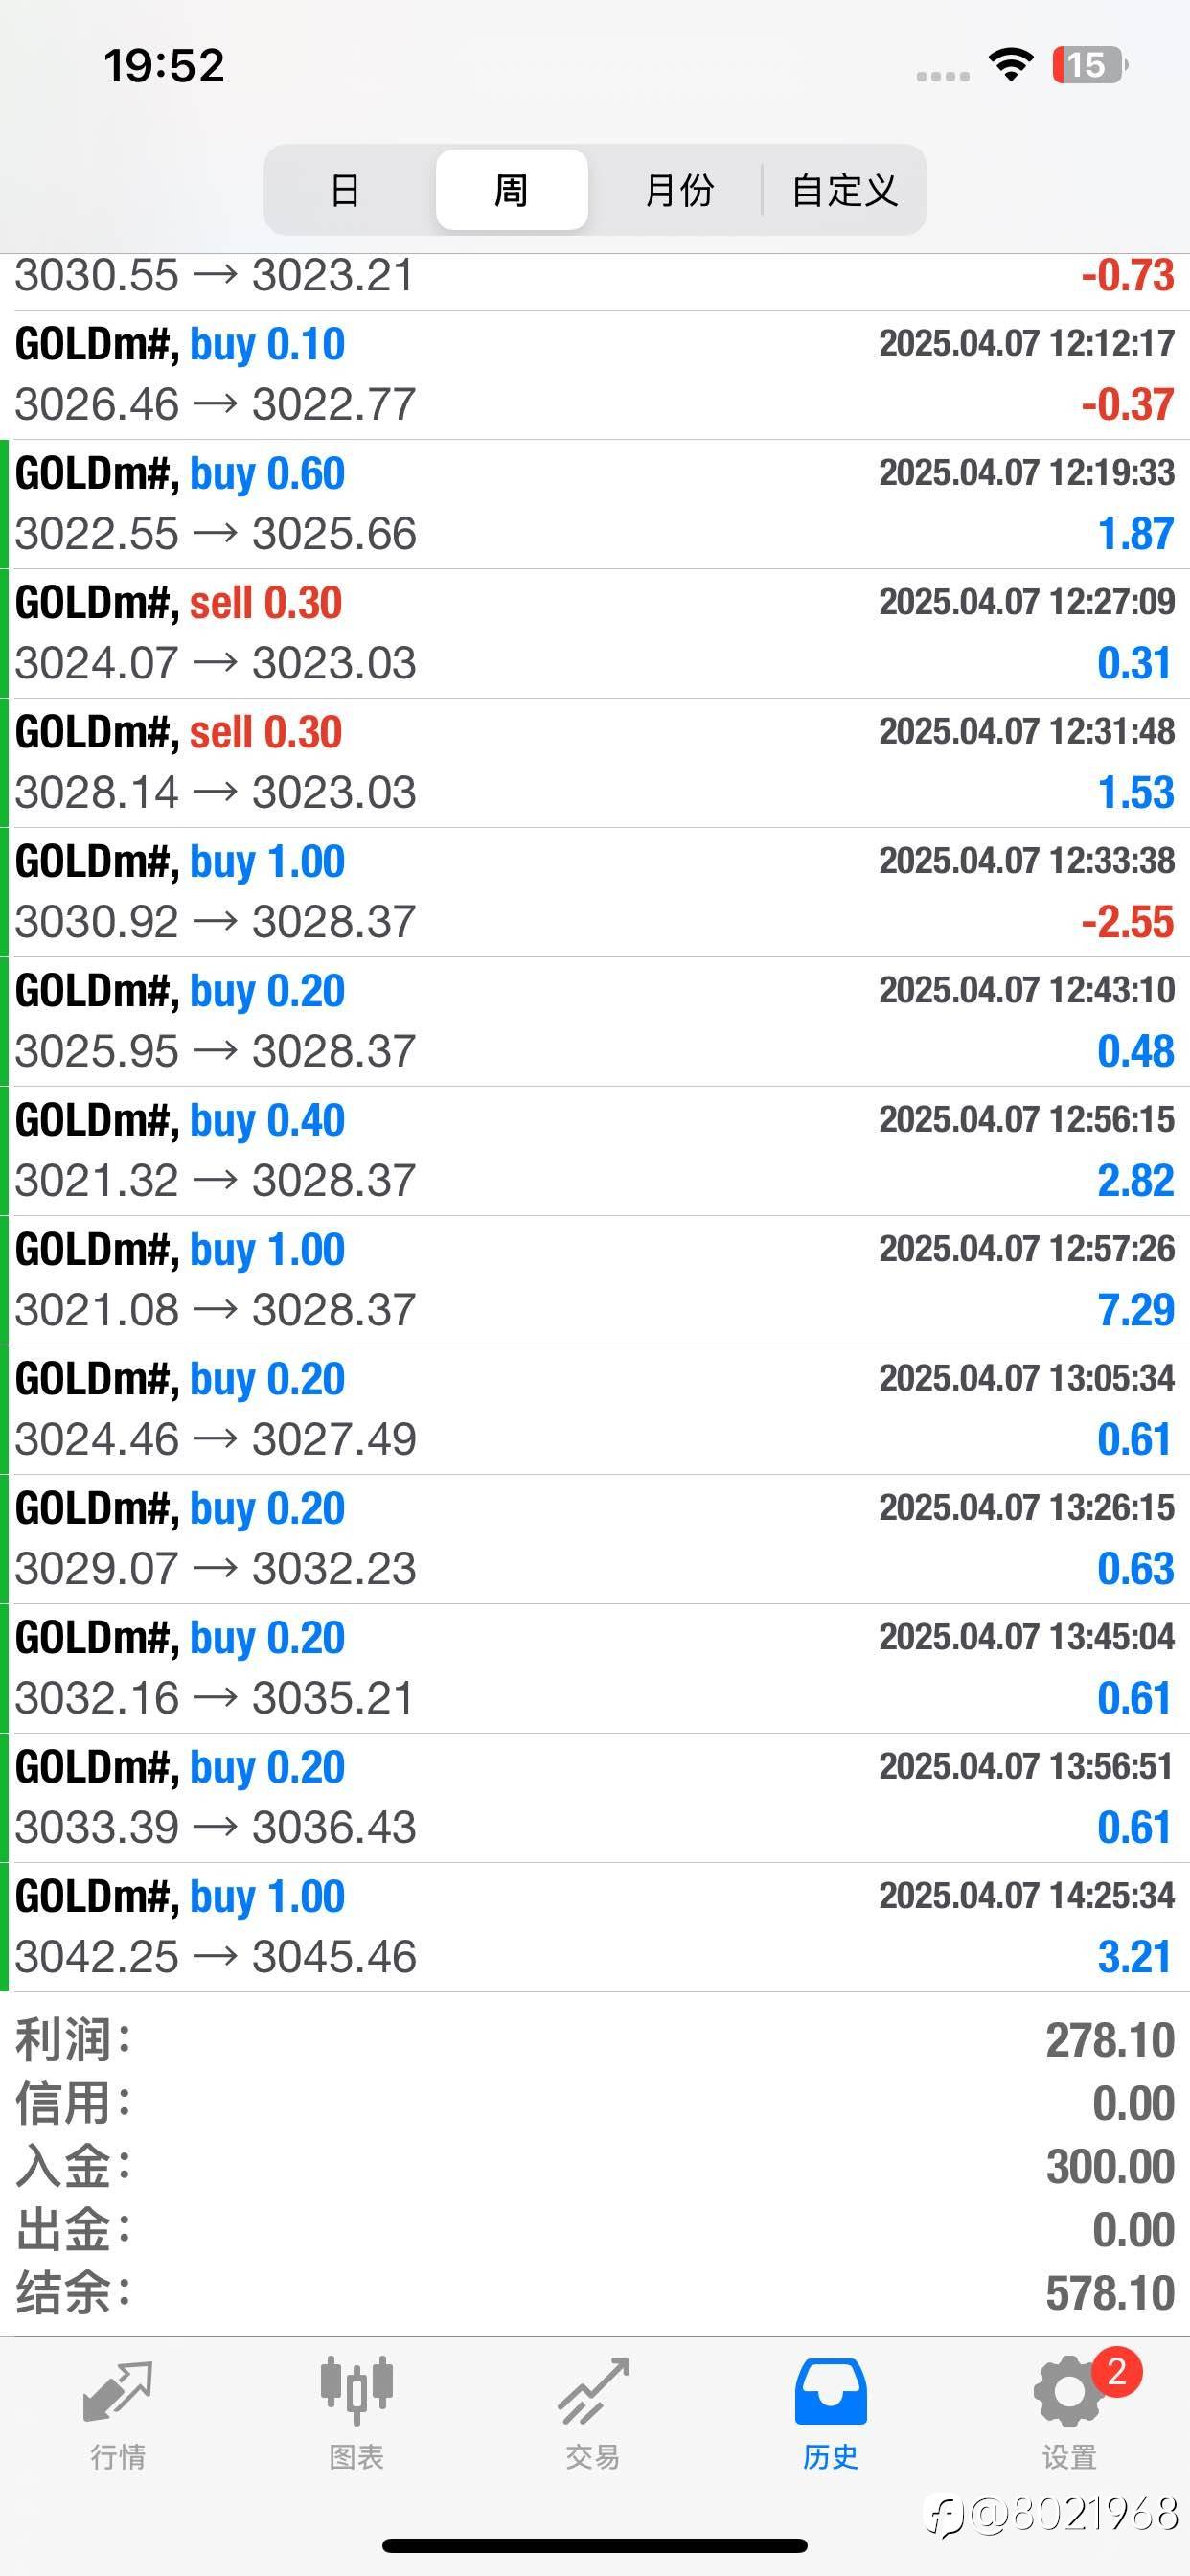The image size is (1190, 2576).
Task: Expand the buy 1.00 trade at 12:57:26
Action: point(595,1280)
